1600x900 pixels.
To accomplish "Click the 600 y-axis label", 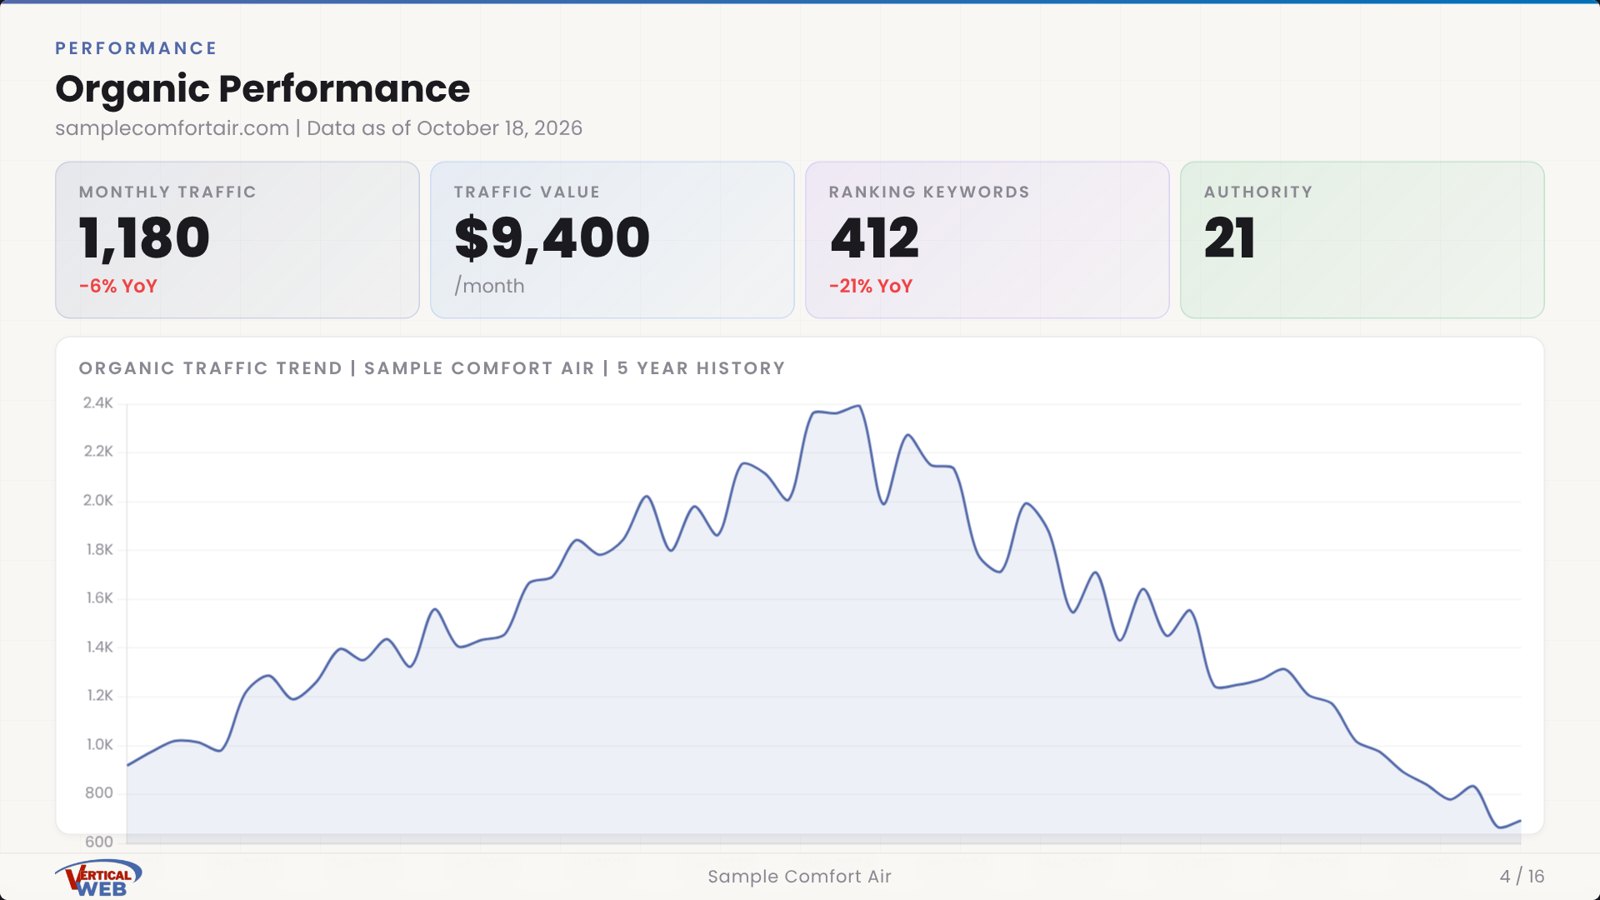I will 99,842.
